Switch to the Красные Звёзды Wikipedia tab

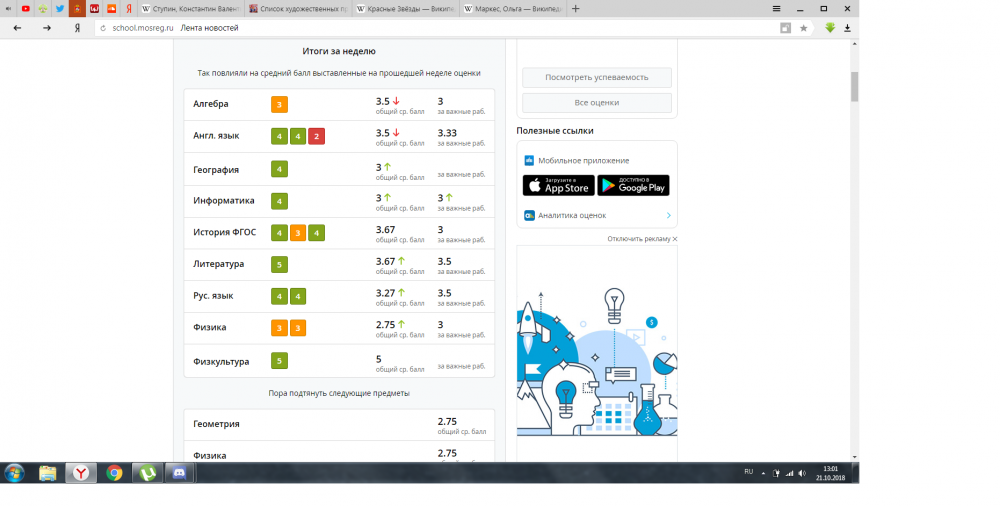406,9
